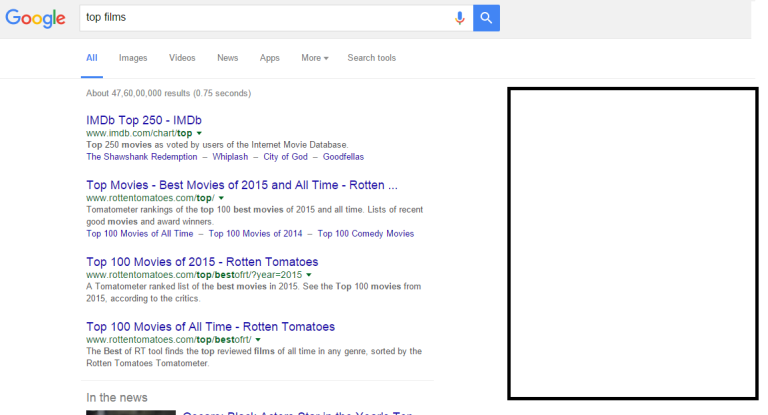The height and width of the screenshot is (415, 768).
Task: Click 'The Best of RT tool finds' snippet
Action: 254,357
